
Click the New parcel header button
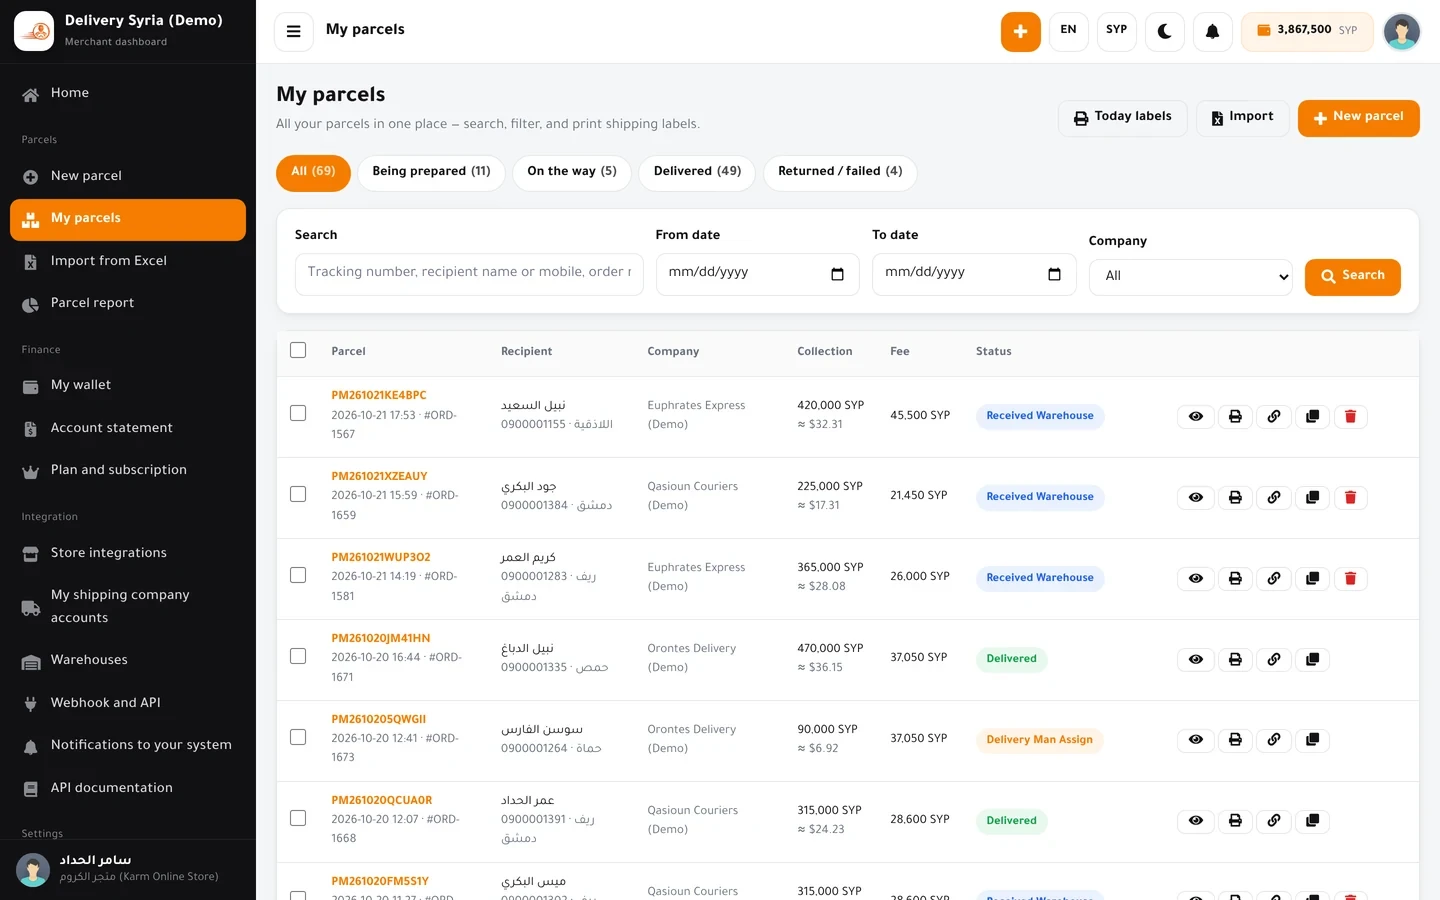[x=1358, y=118]
